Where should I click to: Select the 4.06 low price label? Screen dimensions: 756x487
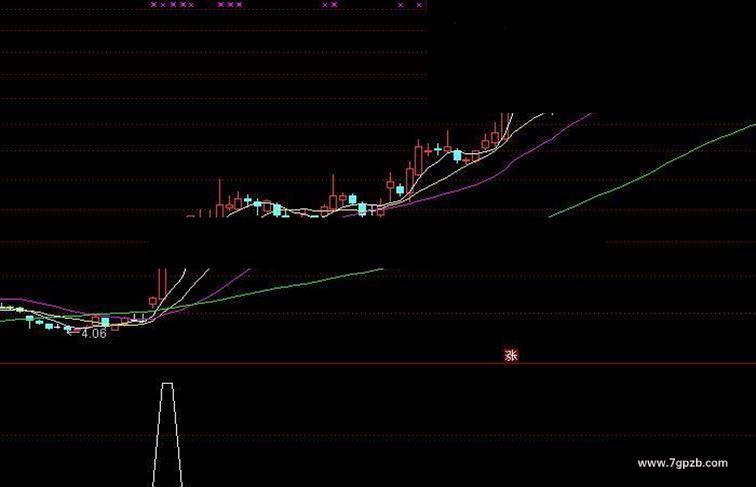coord(94,334)
